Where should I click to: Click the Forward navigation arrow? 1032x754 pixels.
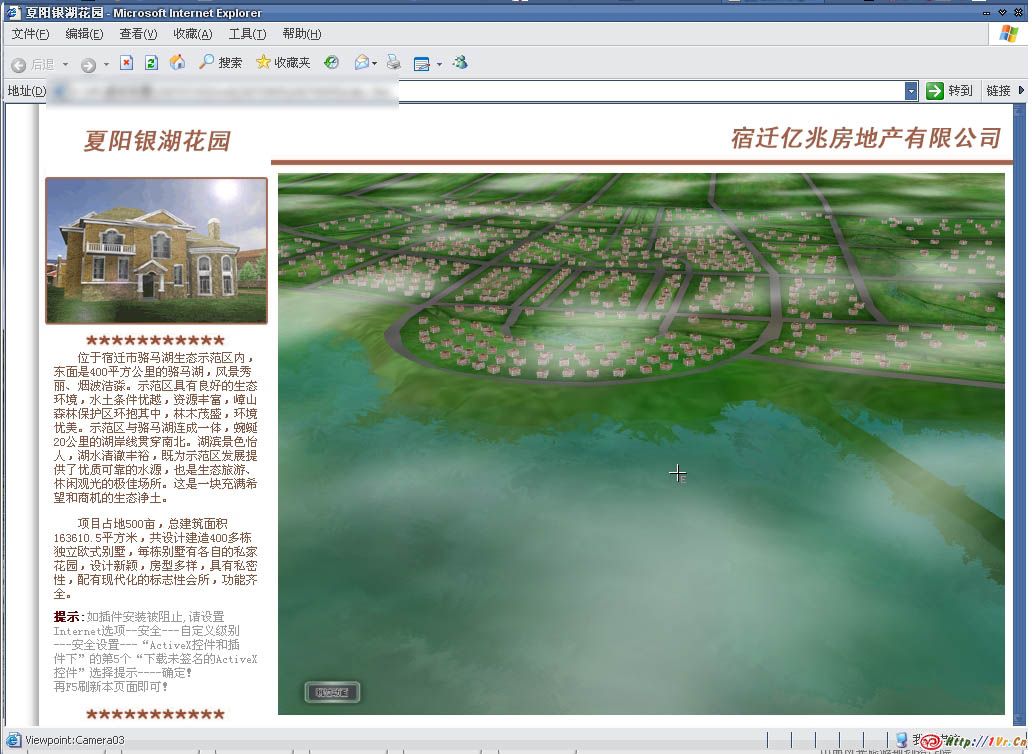point(88,64)
